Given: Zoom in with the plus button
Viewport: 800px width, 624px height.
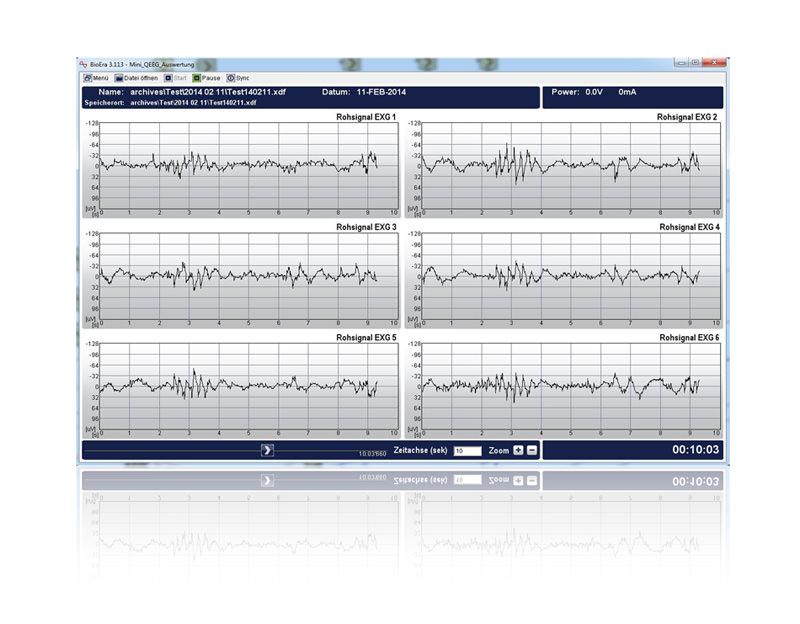Looking at the screenshot, I should click(x=518, y=450).
